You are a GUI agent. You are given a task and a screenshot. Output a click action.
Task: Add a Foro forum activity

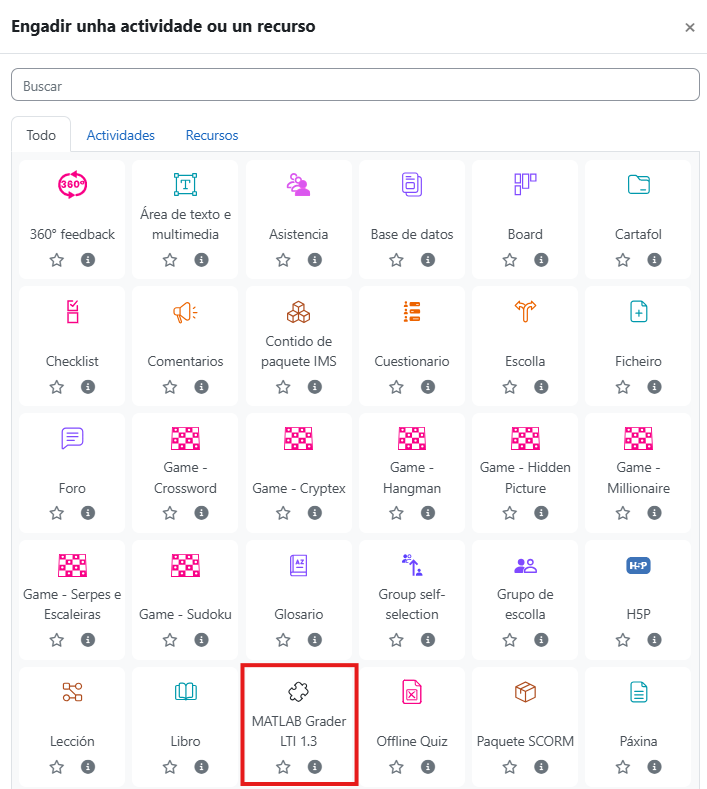[72, 439]
